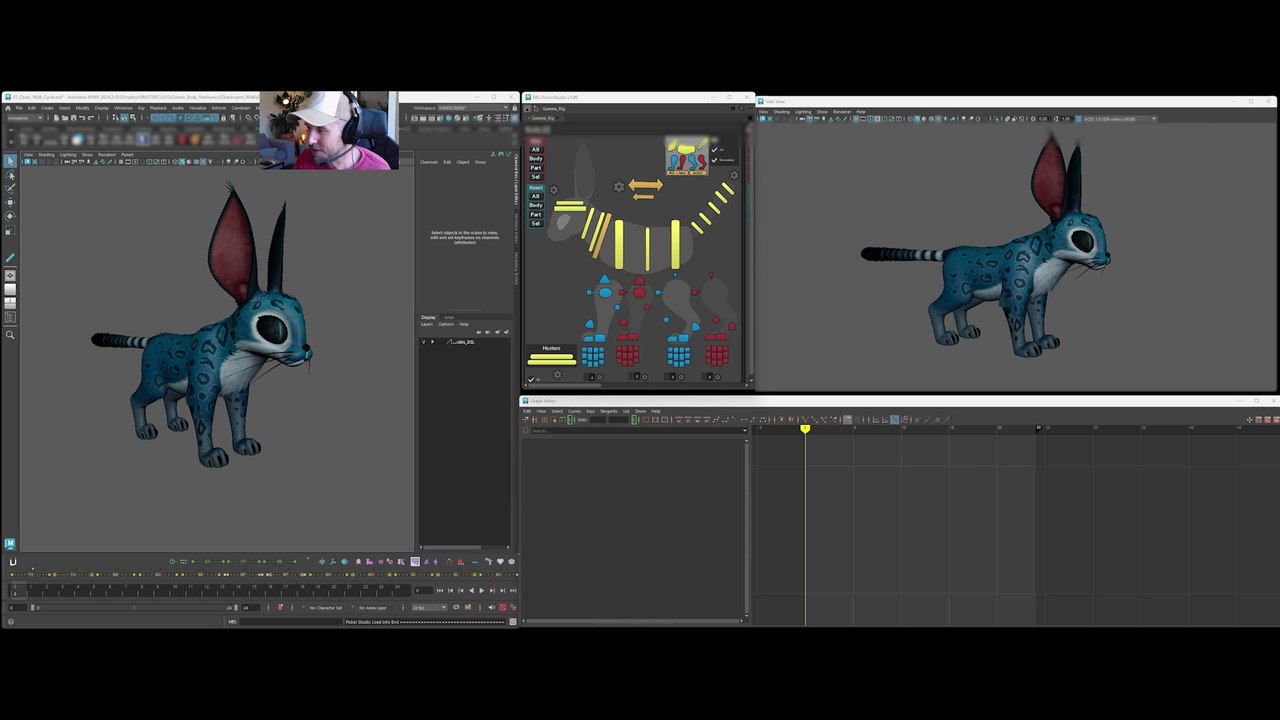This screenshot has width=1280, height=720.
Task: Click the Masters label button in picker
Action: 551,348
